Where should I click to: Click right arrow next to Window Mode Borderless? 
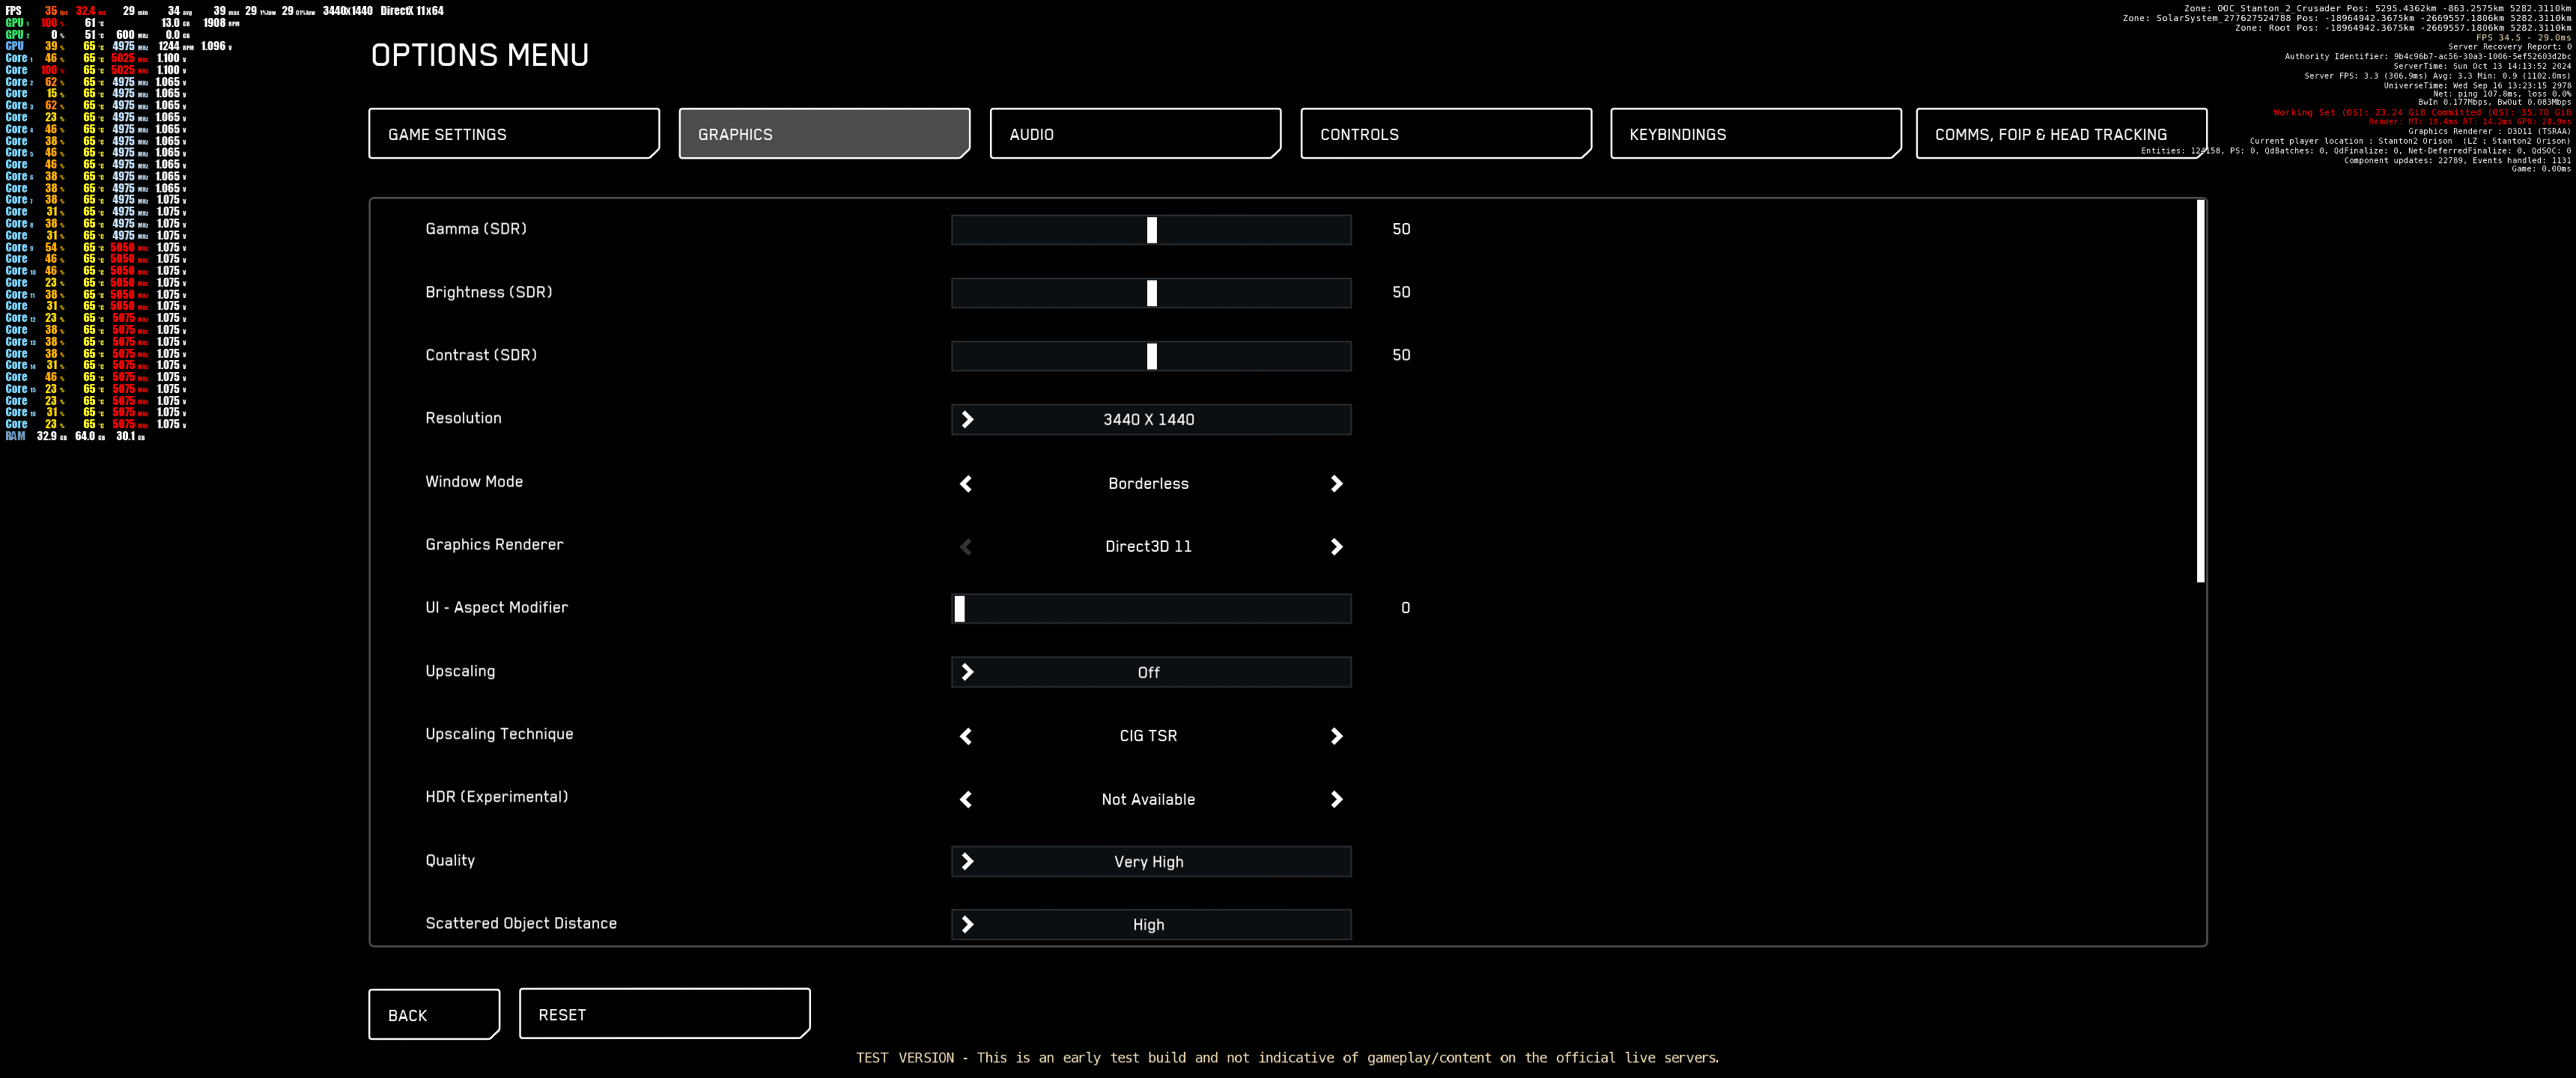(1336, 484)
